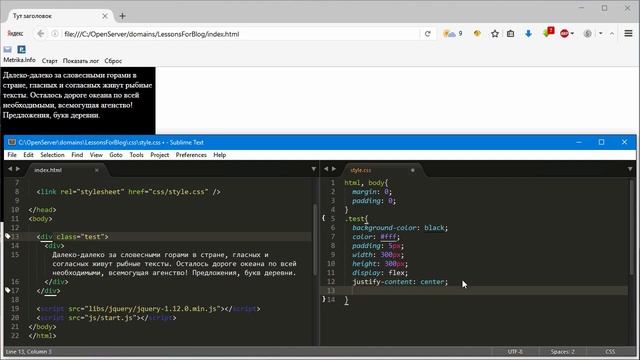Image resolution: width=640 pixels, height=360 pixels.
Task: Click the Сброс toolbar button
Action: click(113, 61)
